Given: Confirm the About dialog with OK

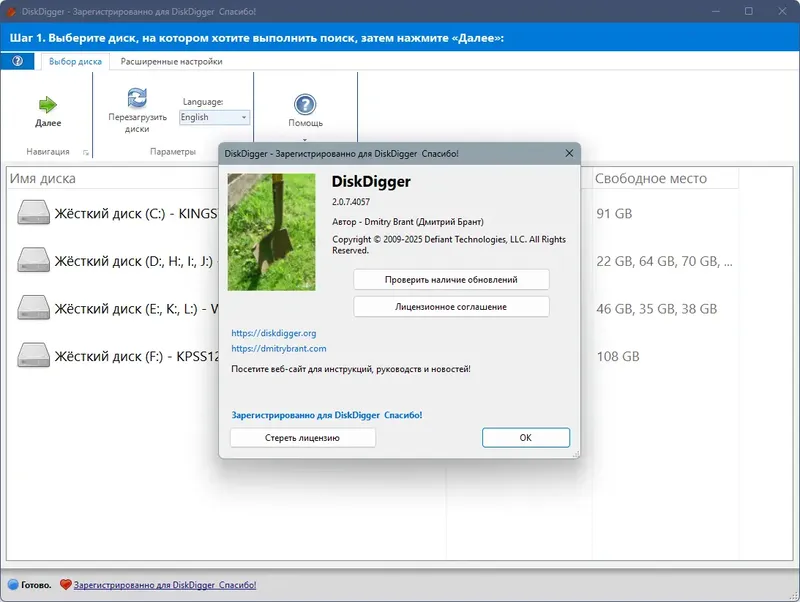Looking at the screenshot, I should (526, 438).
